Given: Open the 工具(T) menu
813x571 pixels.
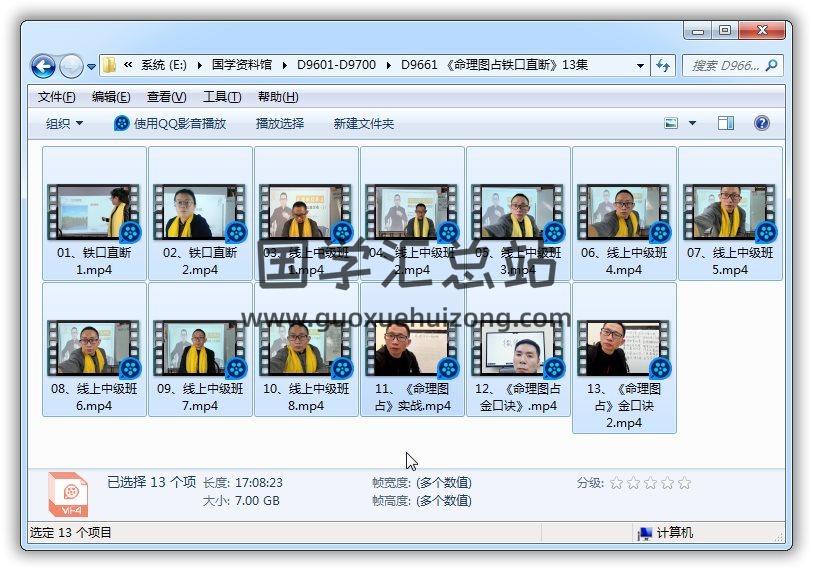Looking at the screenshot, I should (x=221, y=97).
